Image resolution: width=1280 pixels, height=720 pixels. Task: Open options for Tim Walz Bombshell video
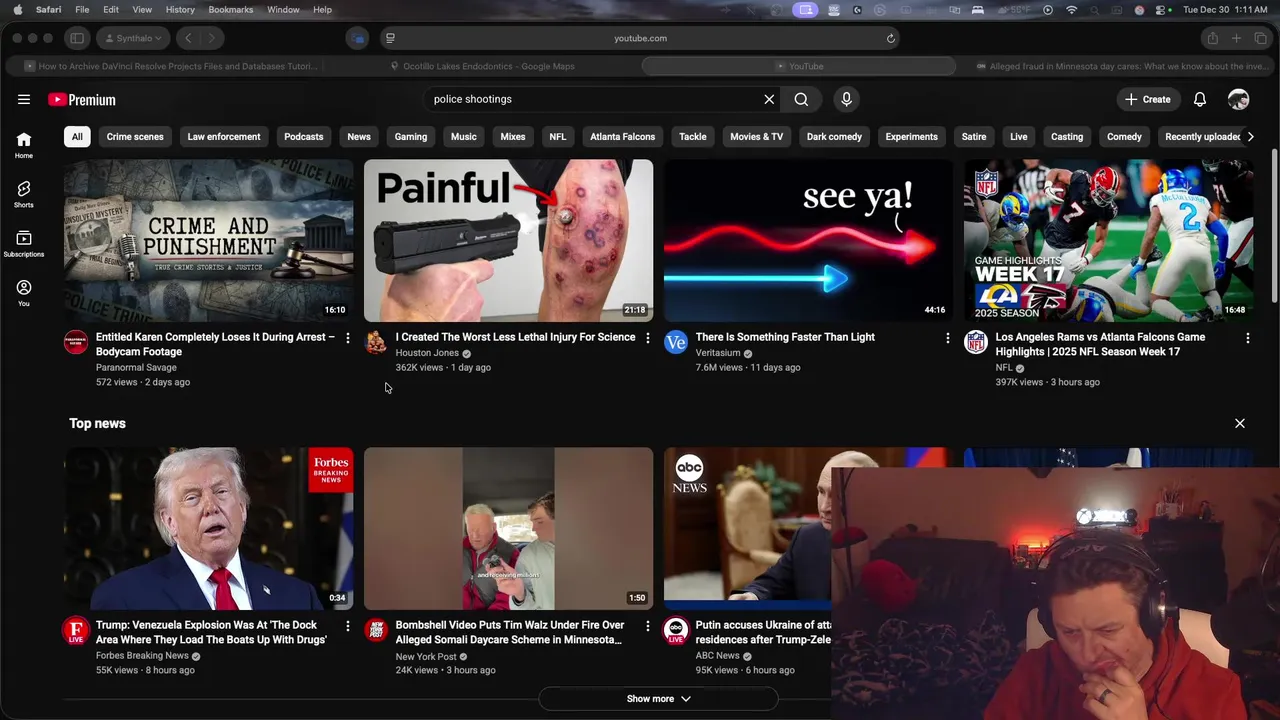click(x=648, y=626)
